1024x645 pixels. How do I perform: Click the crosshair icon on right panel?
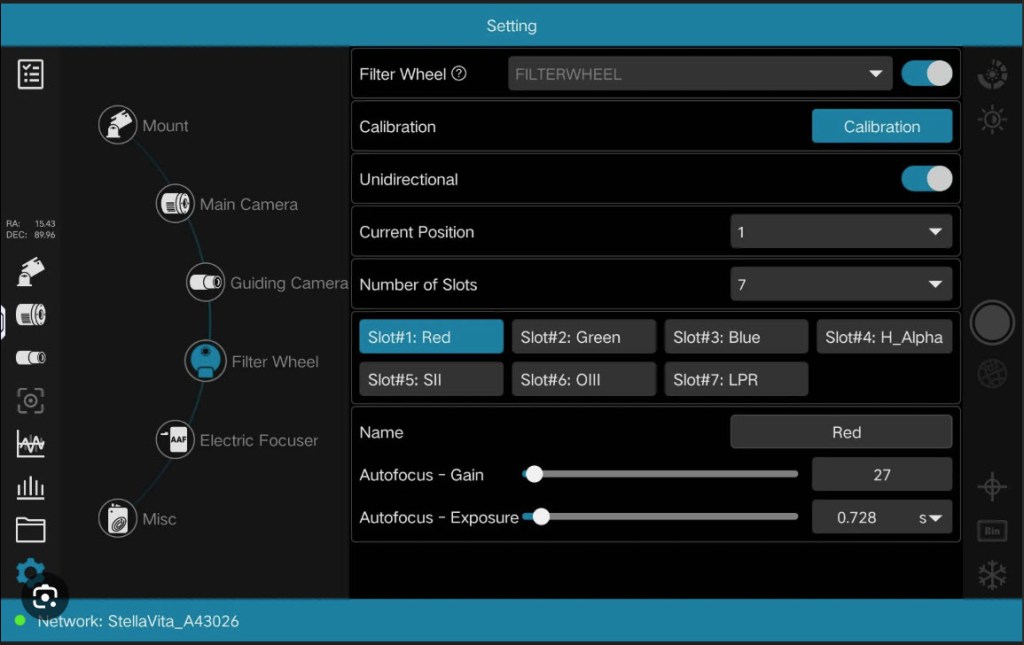tap(991, 487)
